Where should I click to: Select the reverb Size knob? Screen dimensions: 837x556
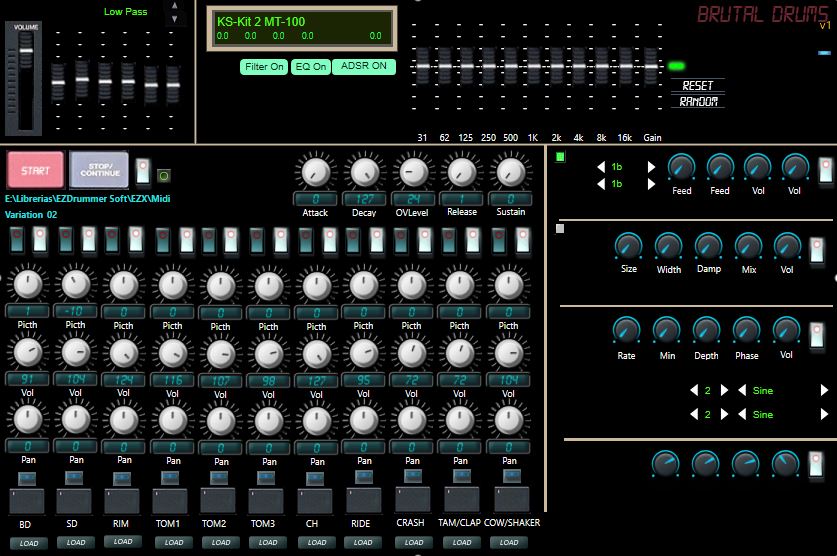point(629,246)
